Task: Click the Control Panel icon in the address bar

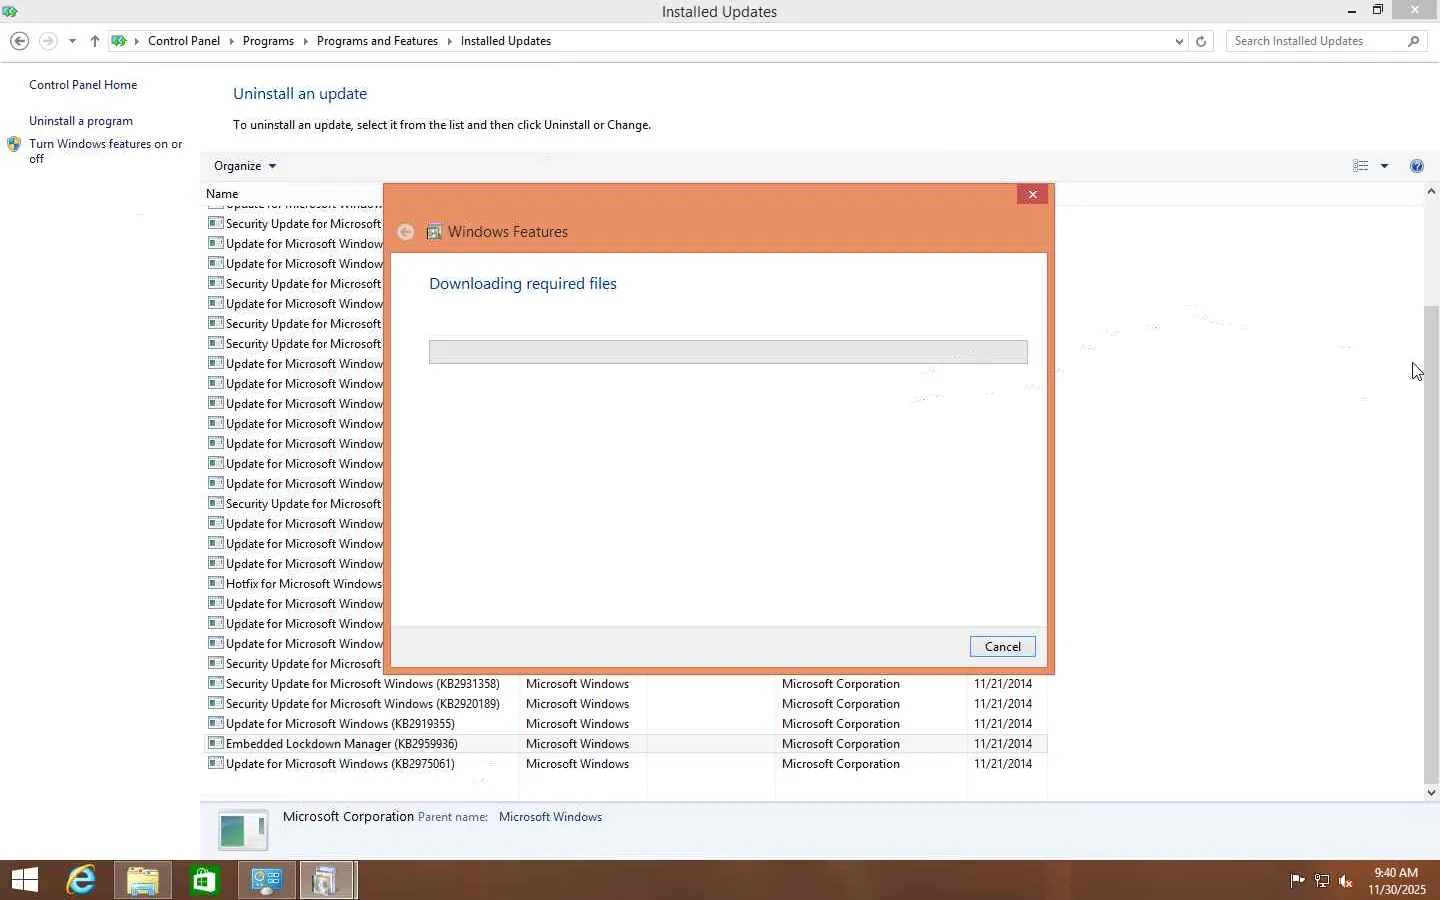Action: [119, 41]
